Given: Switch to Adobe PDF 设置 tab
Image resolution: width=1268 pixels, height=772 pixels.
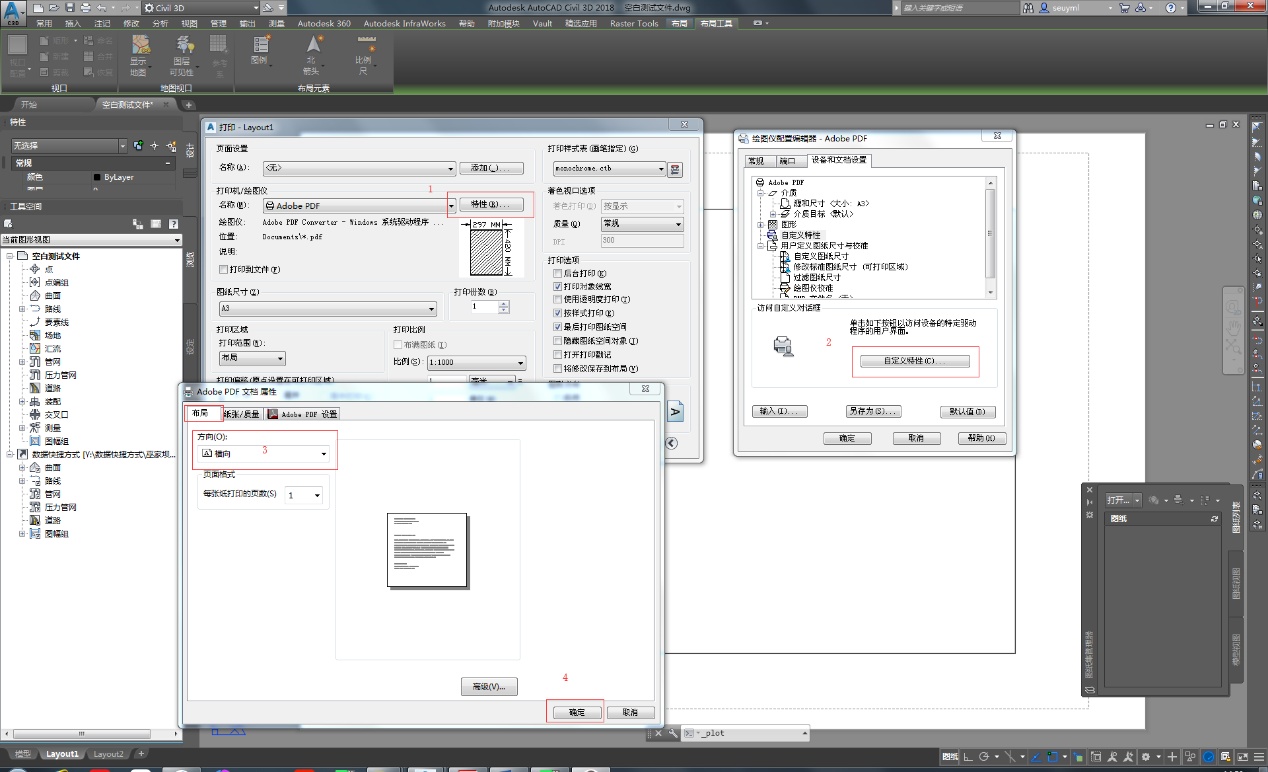Looking at the screenshot, I should 303,413.
